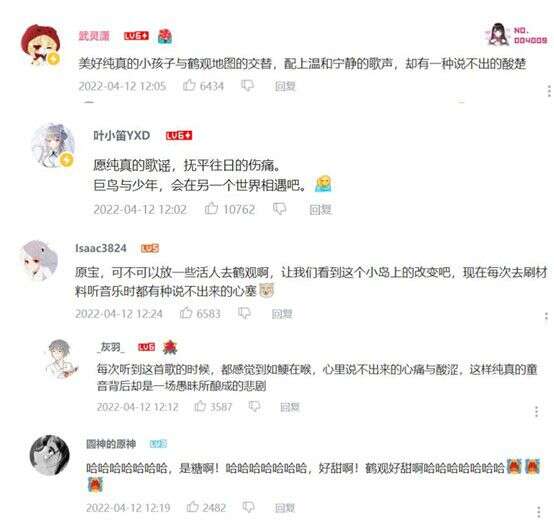This screenshot has width=554, height=525.
Task: Dislike _灰羽_'s comment
Action: (254, 407)
